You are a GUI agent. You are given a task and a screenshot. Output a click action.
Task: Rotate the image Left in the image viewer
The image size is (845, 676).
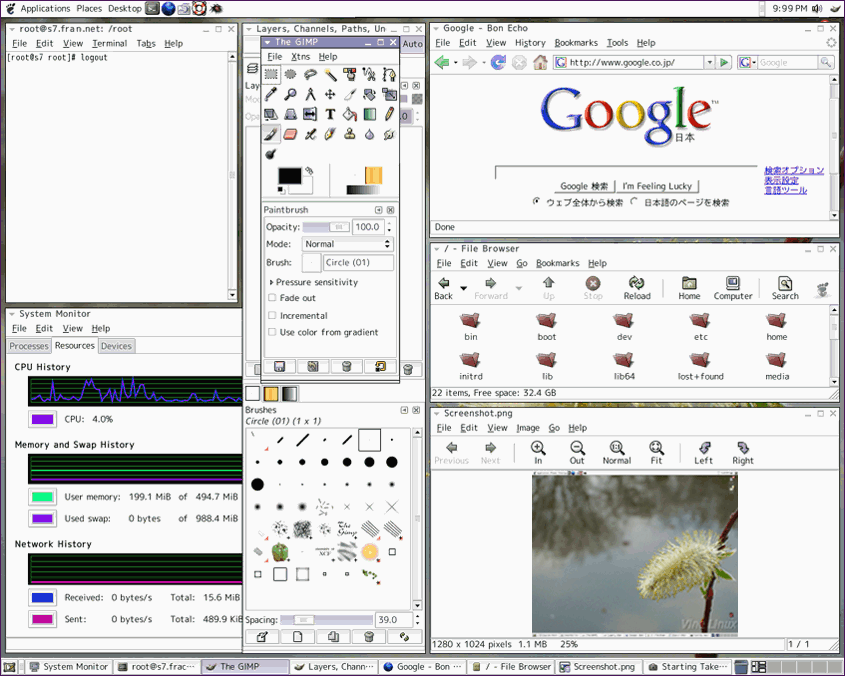point(703,453)
